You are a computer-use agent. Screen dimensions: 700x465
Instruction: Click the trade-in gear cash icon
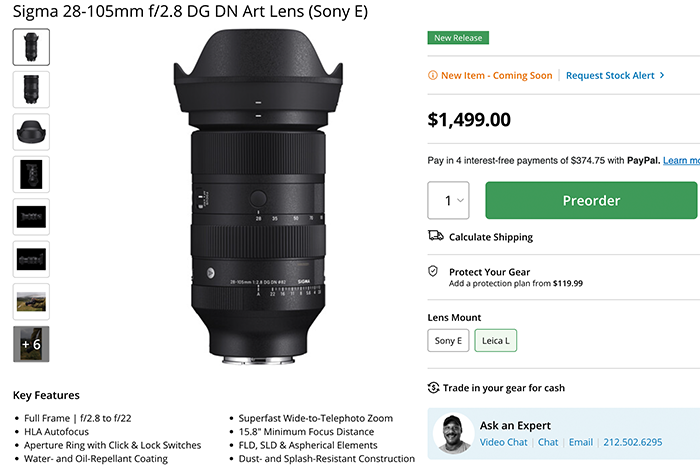point(434,388)
